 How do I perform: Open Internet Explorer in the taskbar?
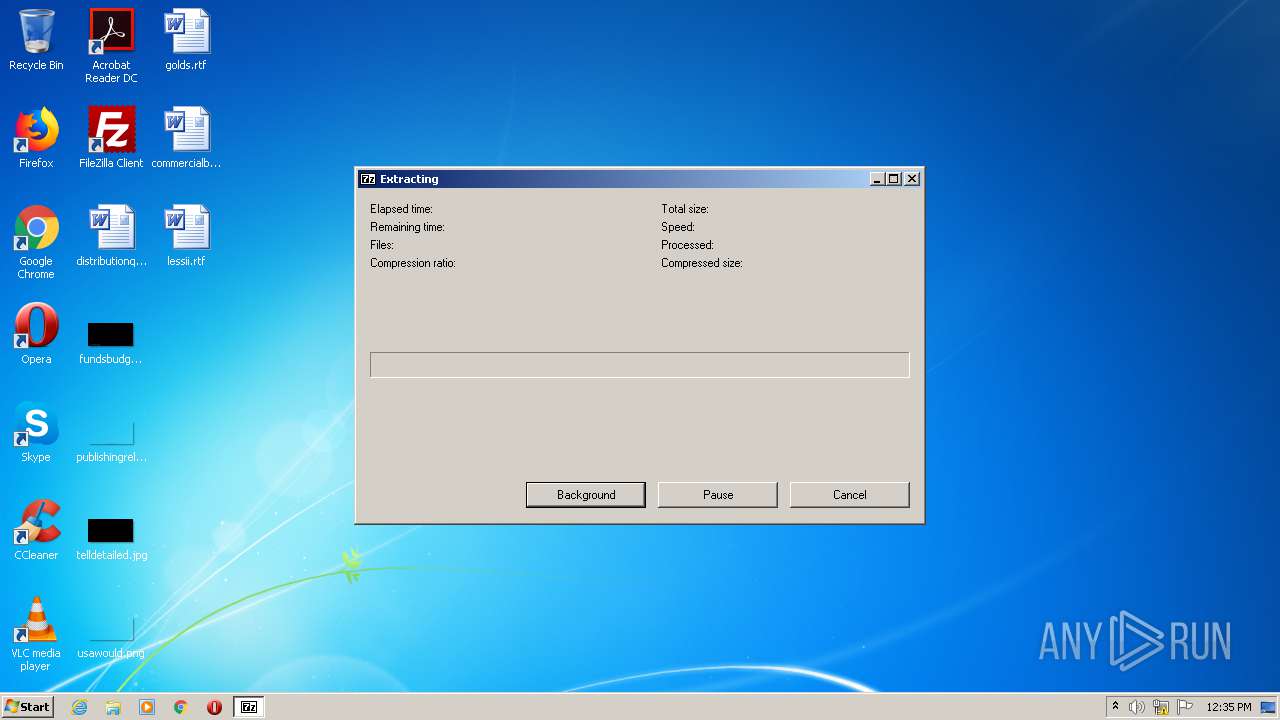click(80, 707)
